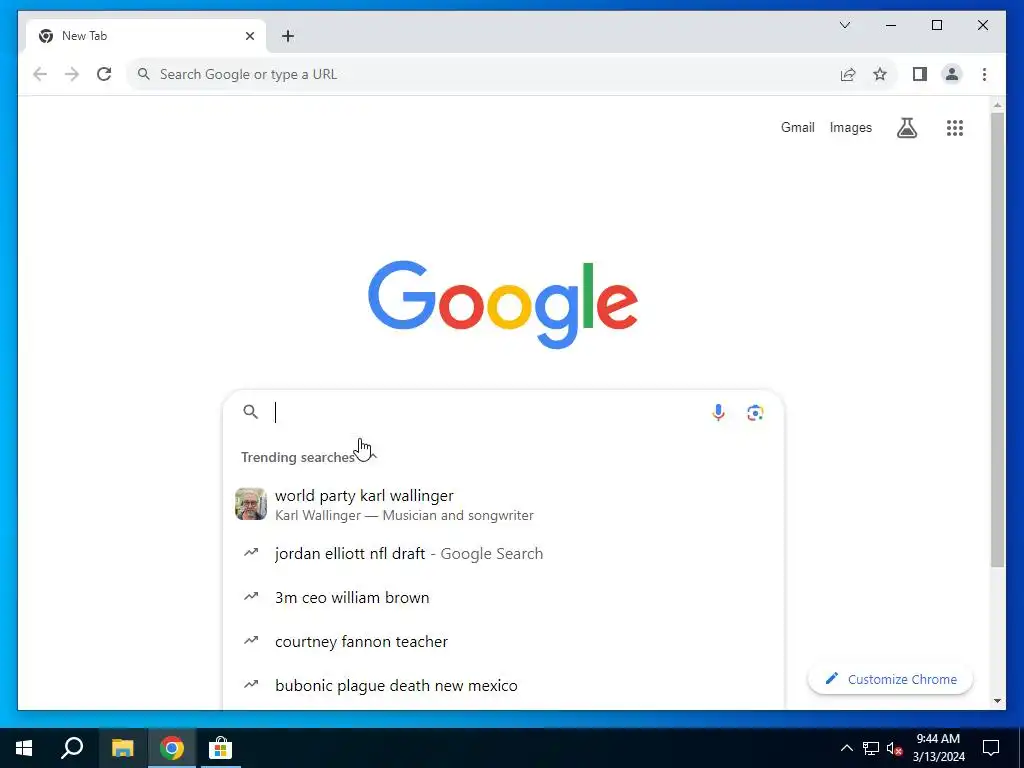Open the profile avatar menu
The height and width of the screenshot is (768, 1024).
coord(952,74)
